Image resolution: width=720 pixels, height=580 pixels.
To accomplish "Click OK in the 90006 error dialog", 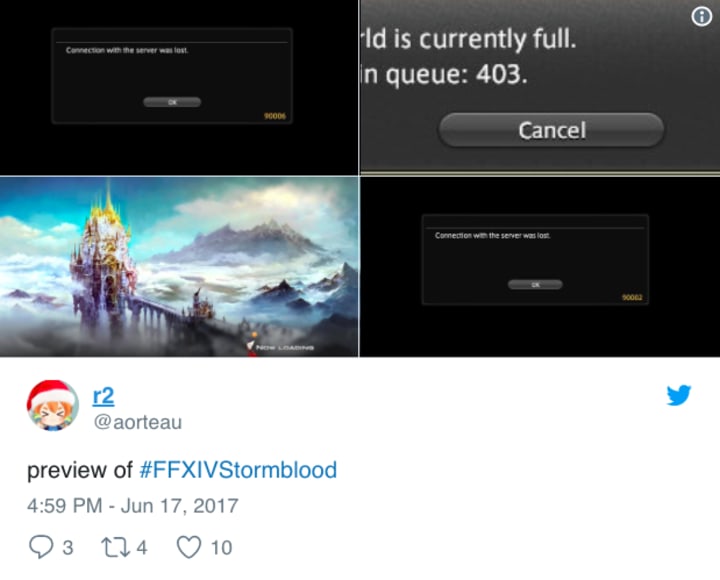I will 172,102.
